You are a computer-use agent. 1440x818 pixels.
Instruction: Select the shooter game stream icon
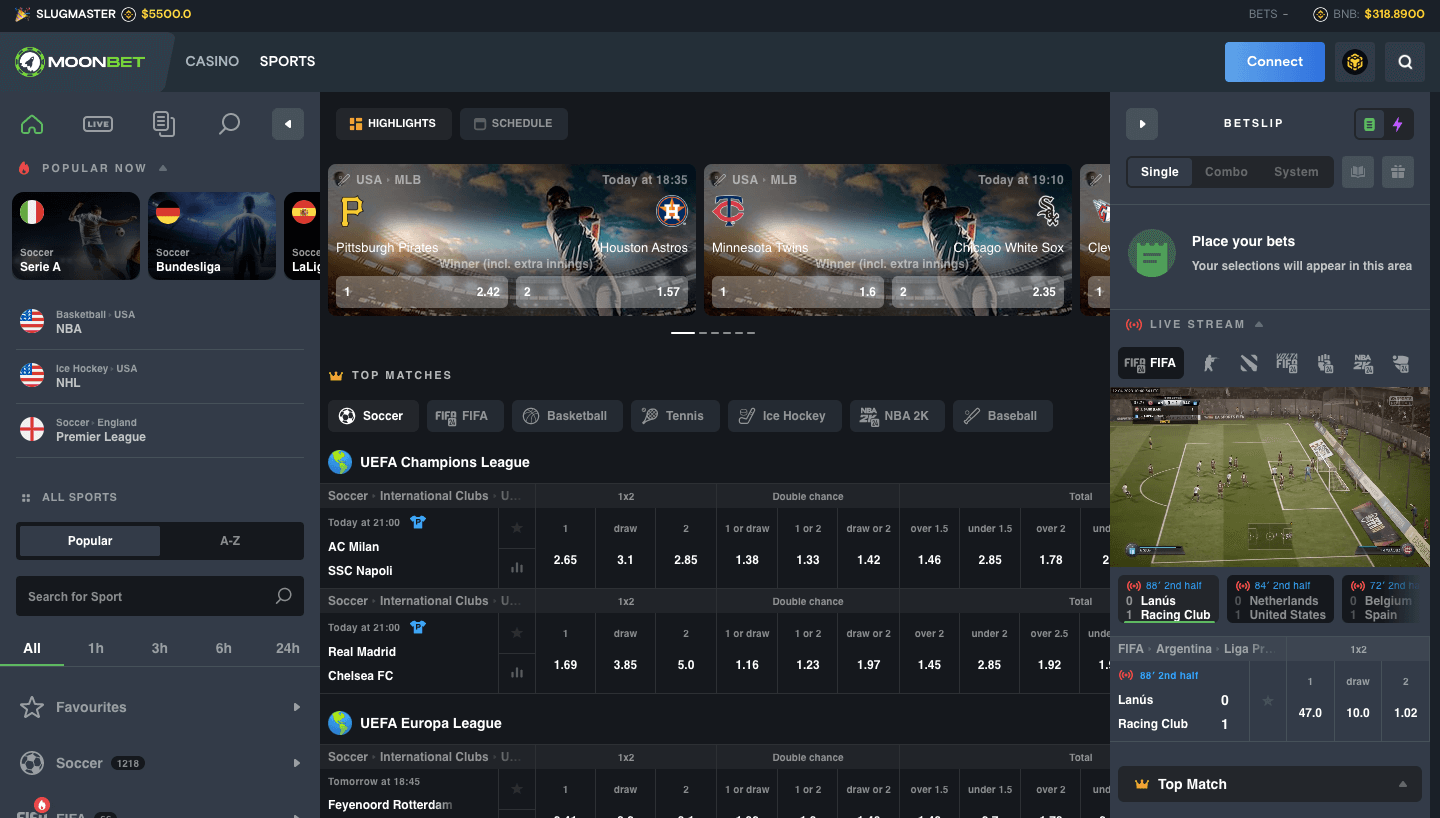click(1210, 363)
